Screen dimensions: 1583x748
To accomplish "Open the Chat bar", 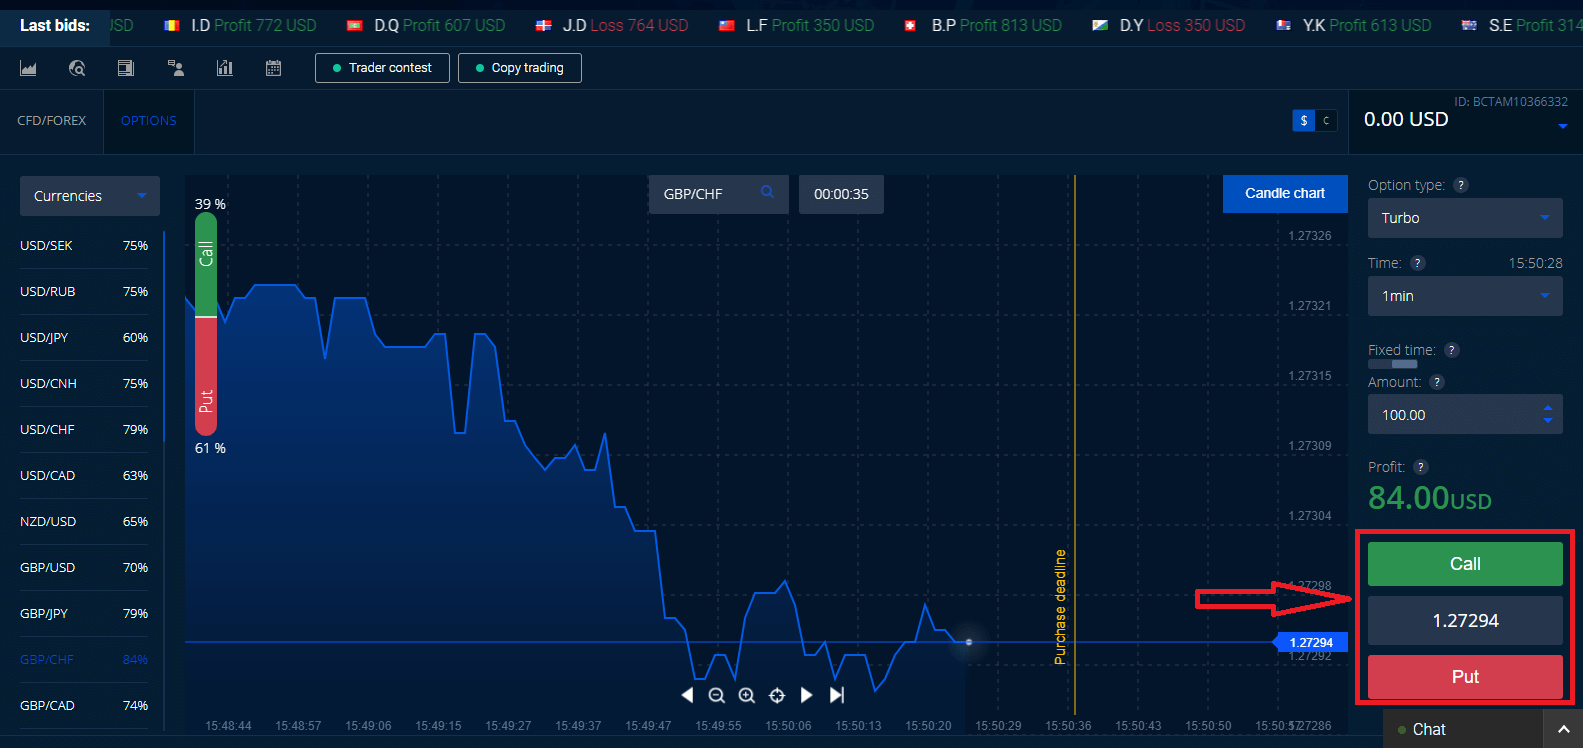I will click(1464, 730).
